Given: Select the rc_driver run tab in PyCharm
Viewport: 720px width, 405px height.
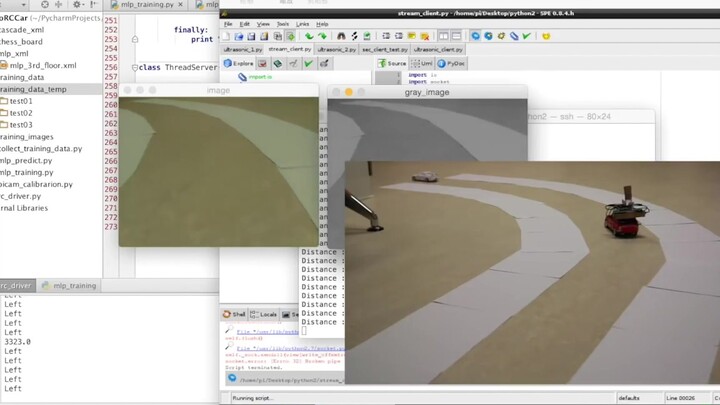Looking at the screenshot, I should (x=17, y=286).
